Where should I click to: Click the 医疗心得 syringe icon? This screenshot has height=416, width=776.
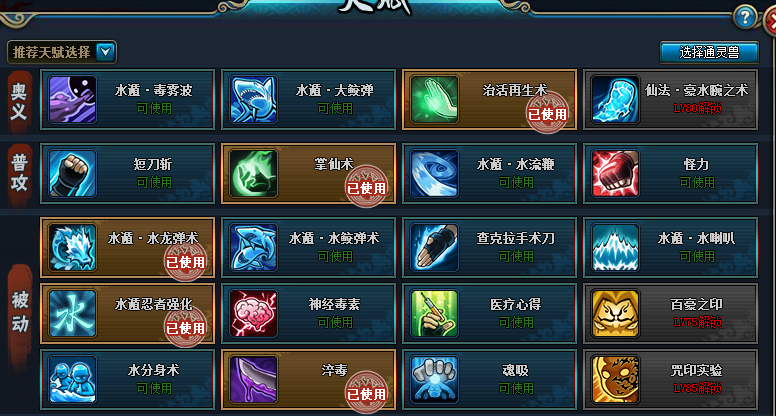click(435, 314)
